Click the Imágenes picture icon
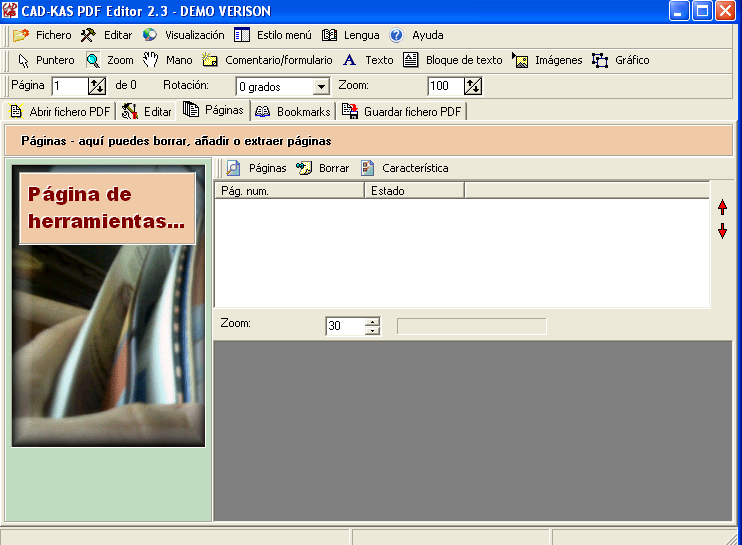Viewport: 742px width, 545px height. click(520, 60)
